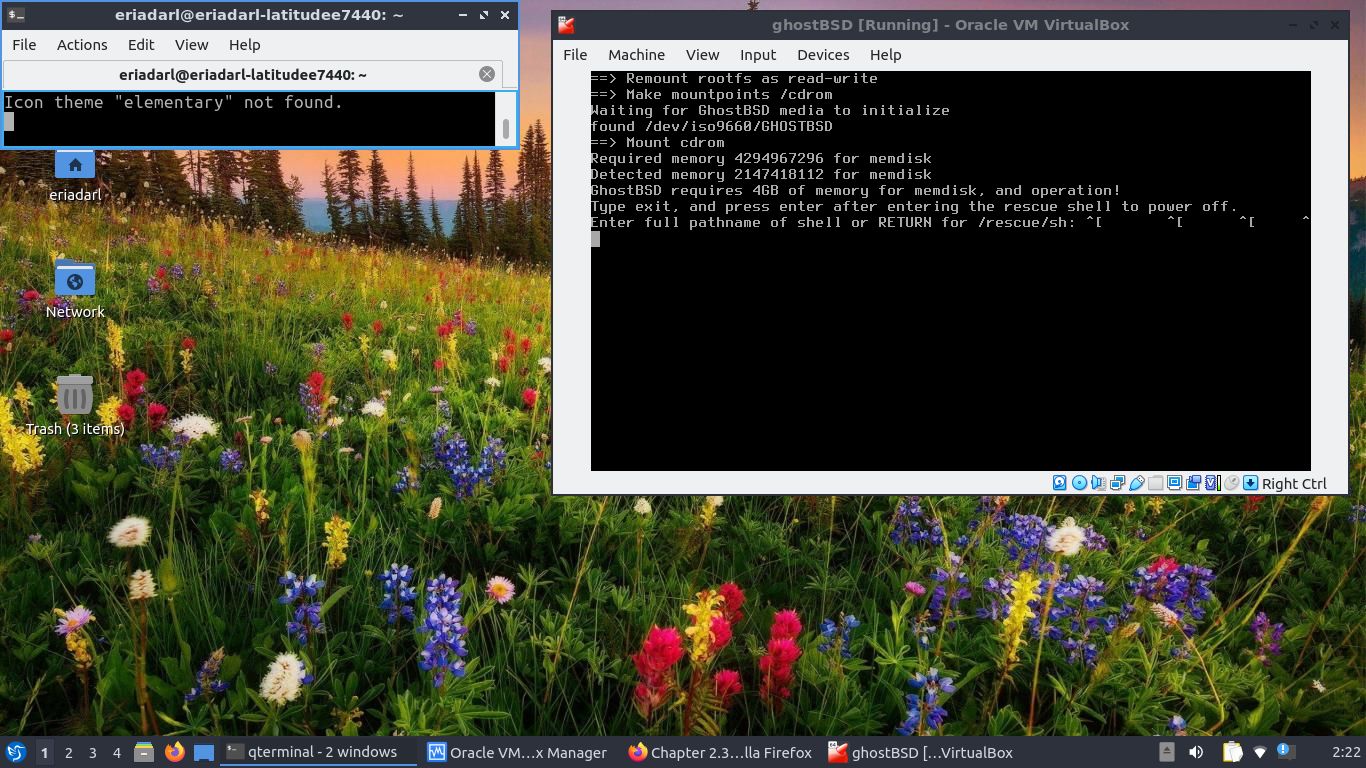Open the clipboard manager tray icon
This screenshot has width=1366, height=768.
point(1232,752)
